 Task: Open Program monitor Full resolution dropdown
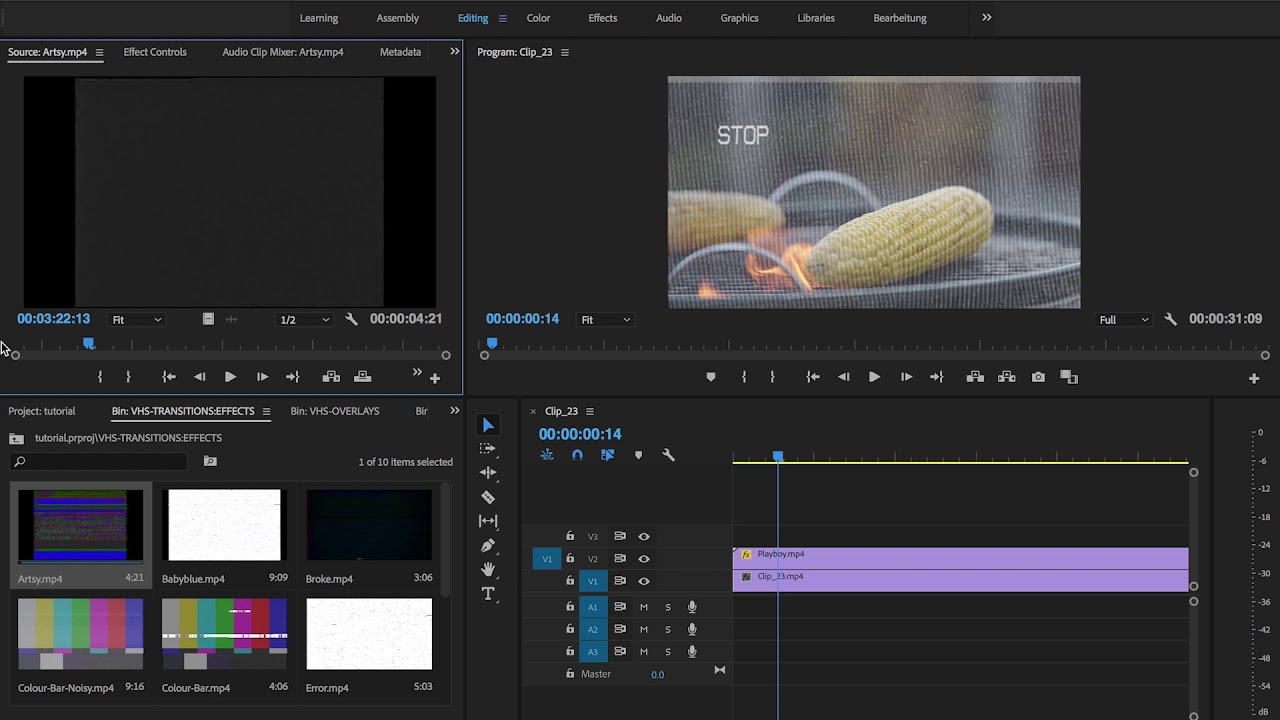point(1124,320)
